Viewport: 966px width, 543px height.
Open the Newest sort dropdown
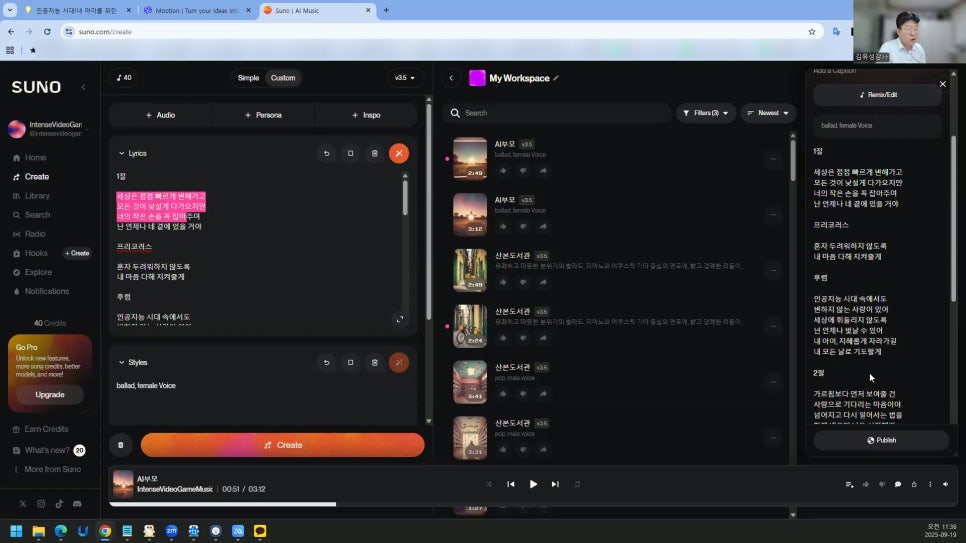[768, 113]
